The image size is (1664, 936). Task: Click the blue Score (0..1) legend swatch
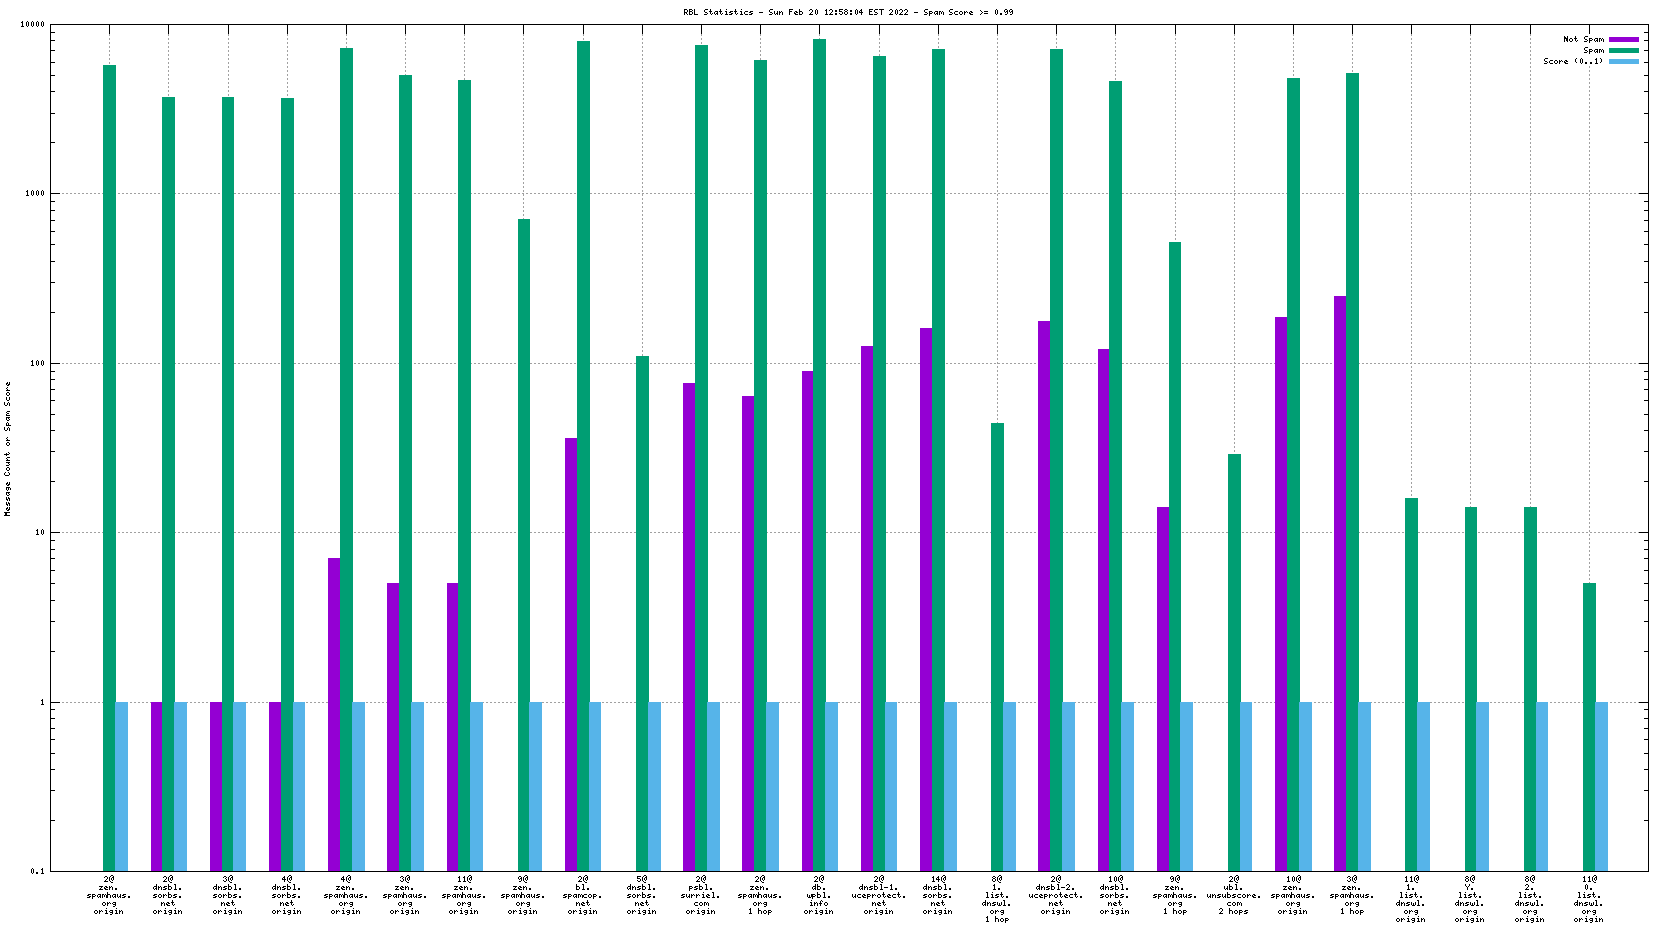[x=1623, y=62]
